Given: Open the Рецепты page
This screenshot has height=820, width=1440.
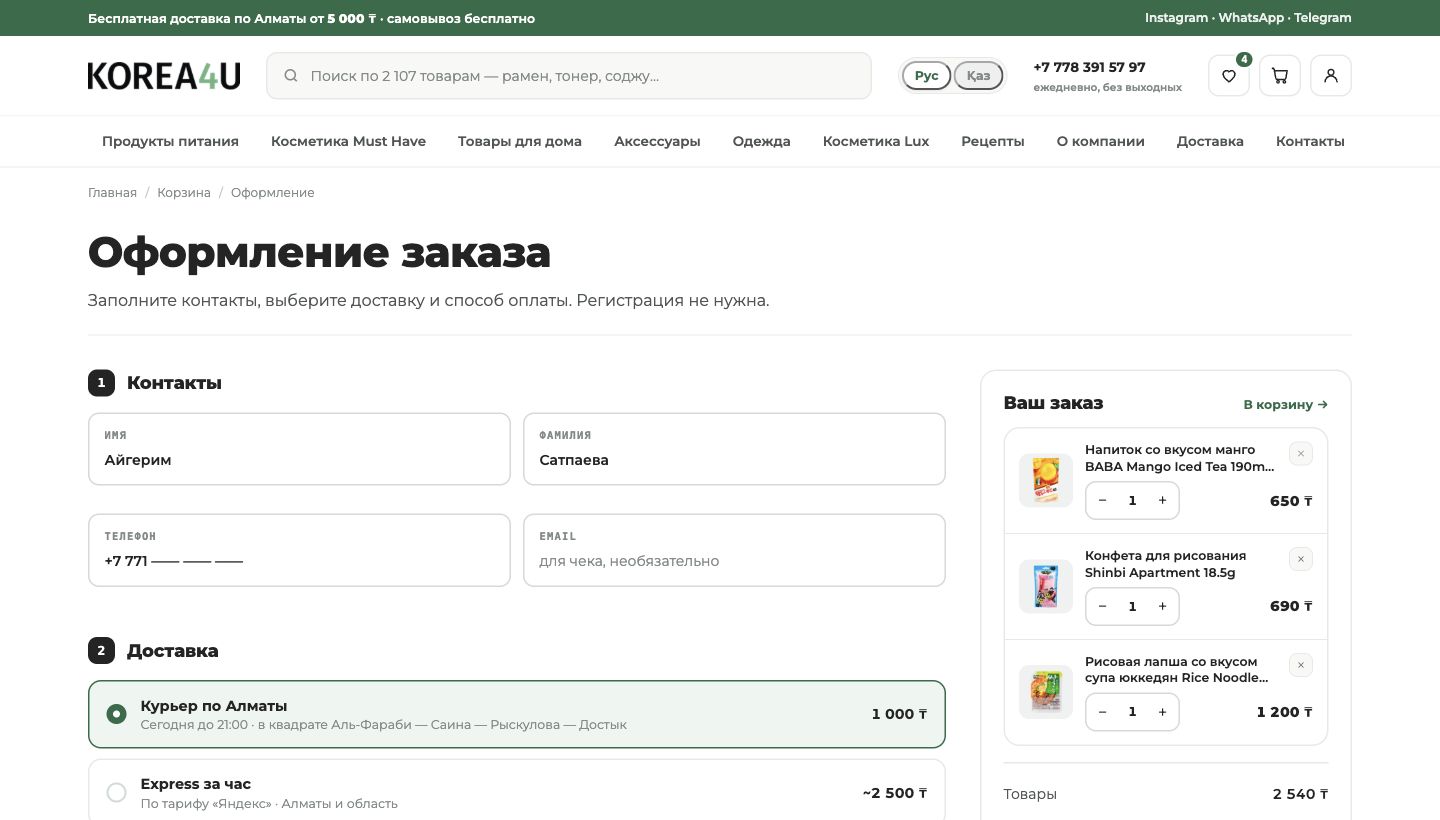Looking at the screenshot, I should click(993, 141).
